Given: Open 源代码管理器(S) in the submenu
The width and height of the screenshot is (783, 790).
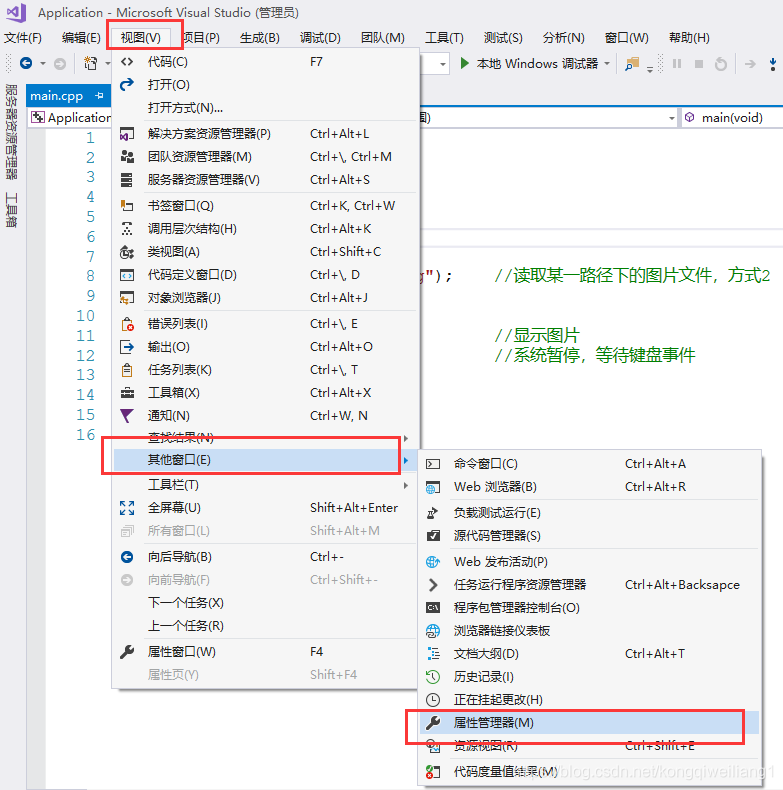Looking at the screenshot, I should [x=590, y=536].
